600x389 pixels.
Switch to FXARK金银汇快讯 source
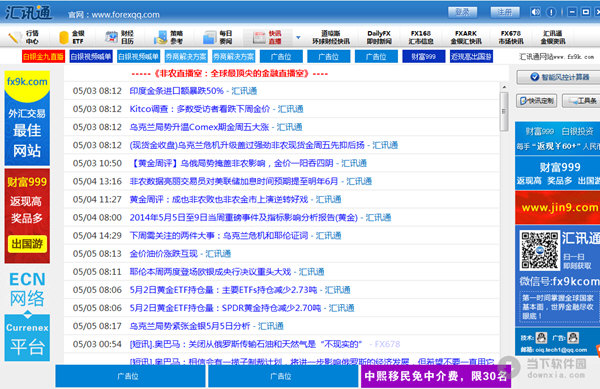(x=466, y=37)
